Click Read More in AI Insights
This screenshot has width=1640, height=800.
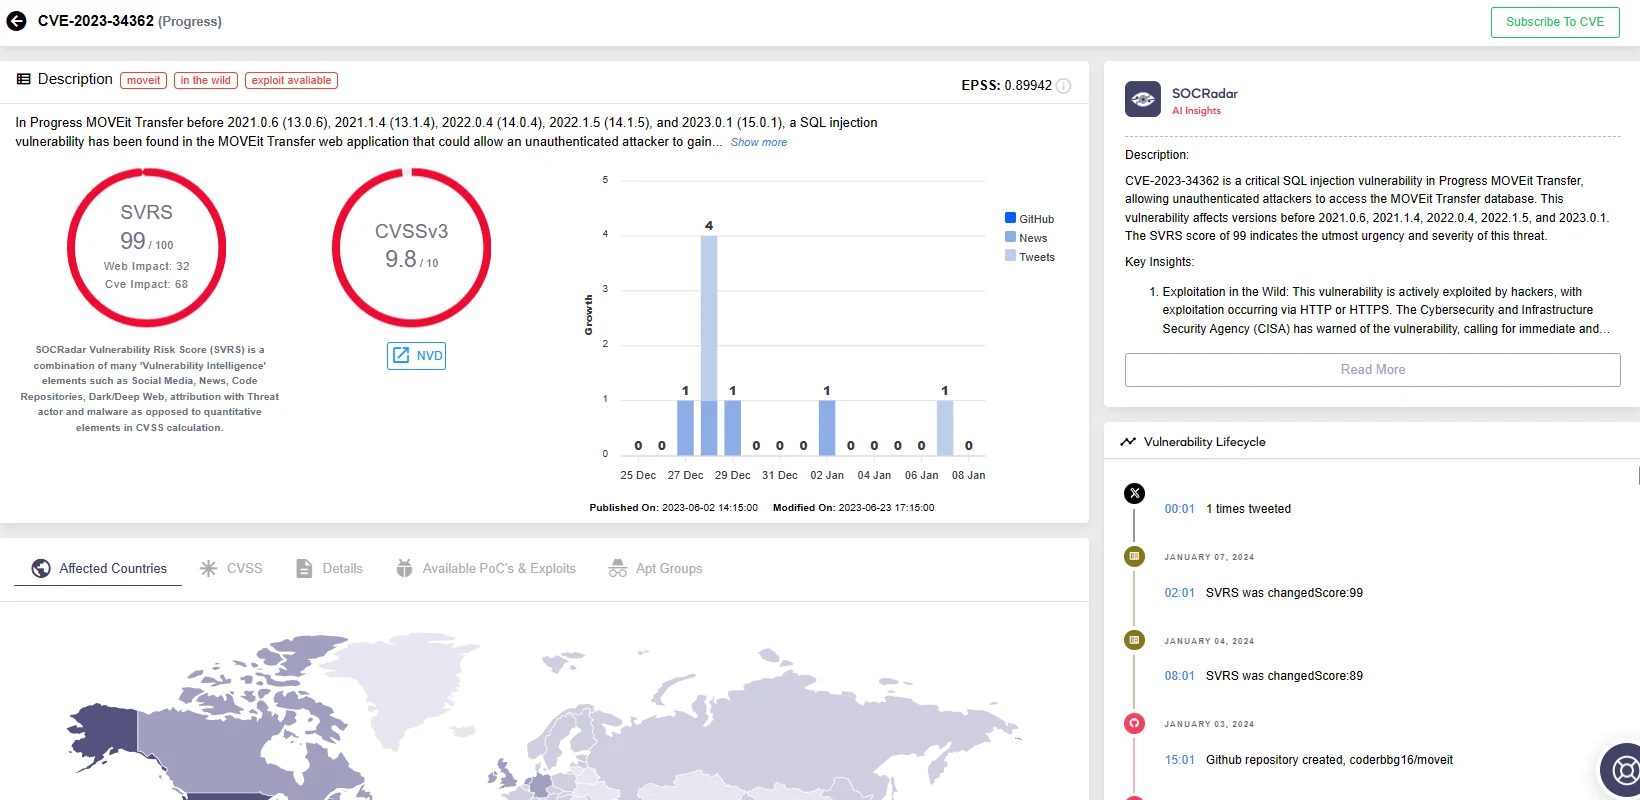click(x=1373, y=370)
